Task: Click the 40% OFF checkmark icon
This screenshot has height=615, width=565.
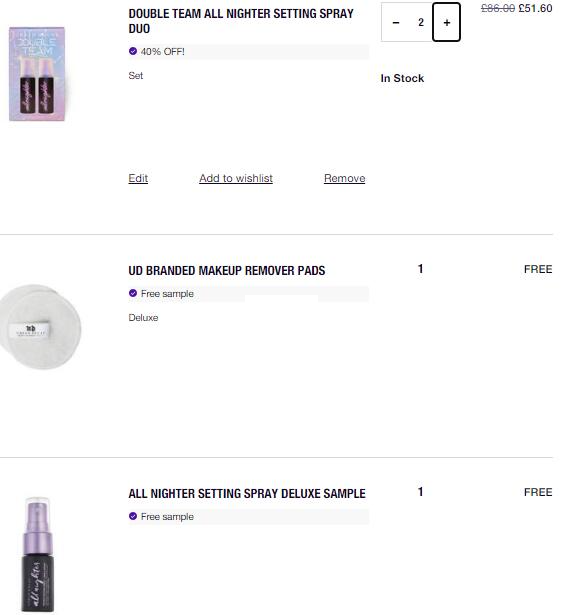Action: tap(133, 51)
